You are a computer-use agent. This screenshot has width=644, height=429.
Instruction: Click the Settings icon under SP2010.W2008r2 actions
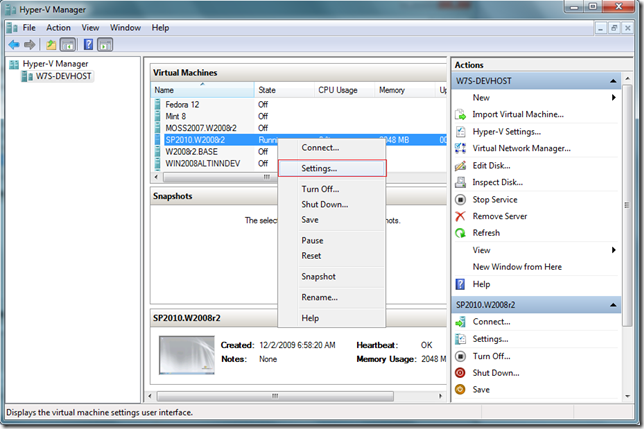point(460,339)
